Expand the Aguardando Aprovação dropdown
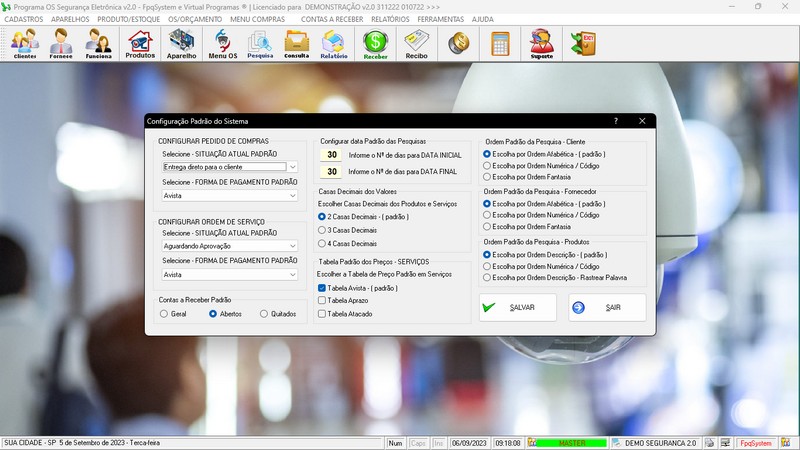This screenshot has width=800, height=450. [x=292, y=245]
